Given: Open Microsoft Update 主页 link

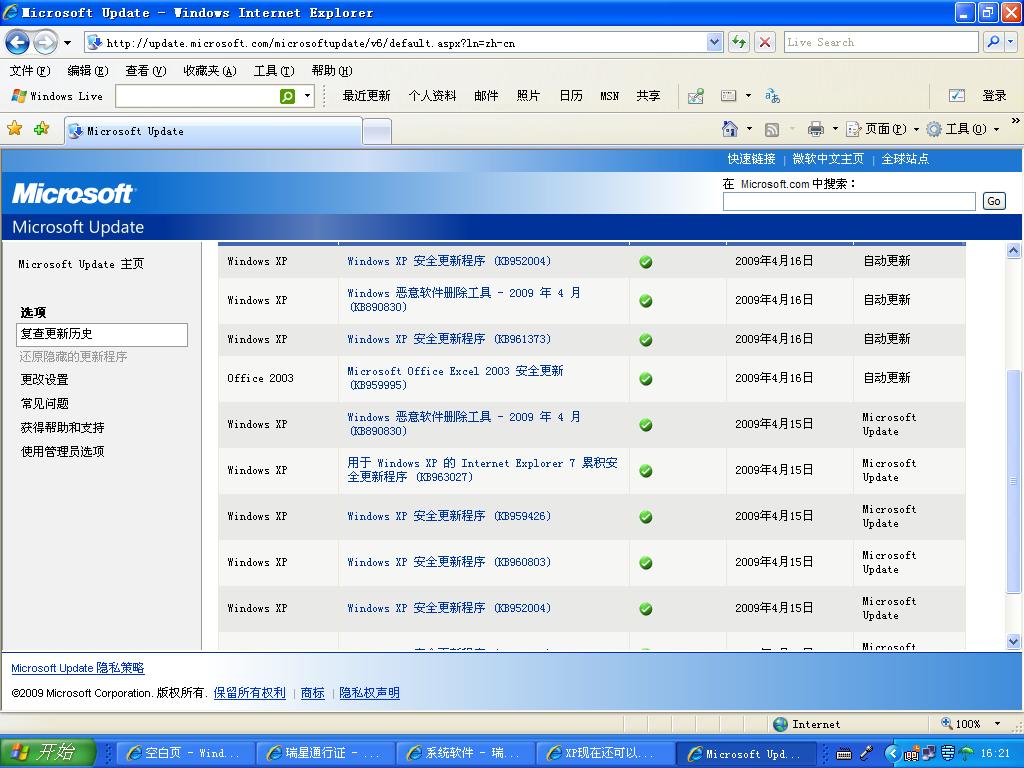Looking at the screenshot, I should [81, 264].
